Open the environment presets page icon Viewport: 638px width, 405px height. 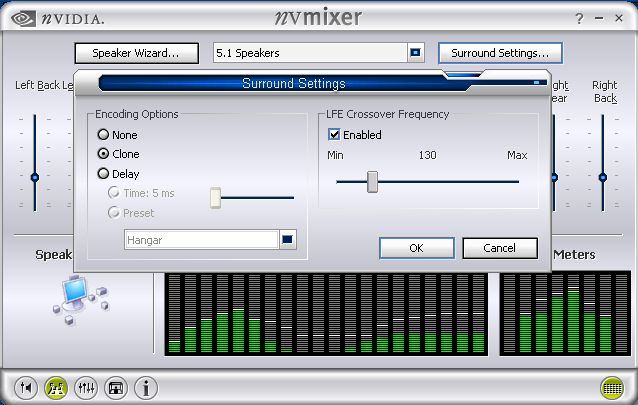(116, 388)
